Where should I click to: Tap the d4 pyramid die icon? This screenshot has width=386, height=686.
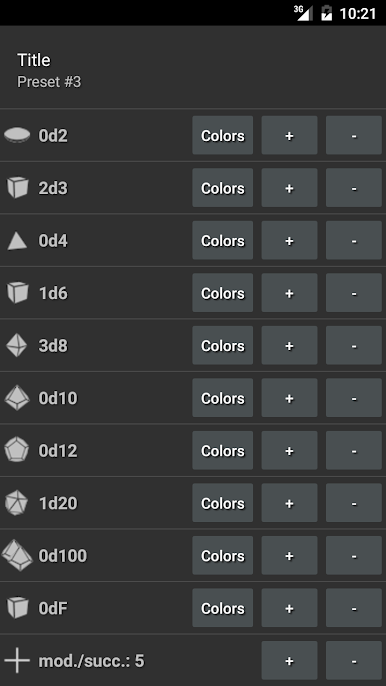pyautogui.click(x=17, y=241)
